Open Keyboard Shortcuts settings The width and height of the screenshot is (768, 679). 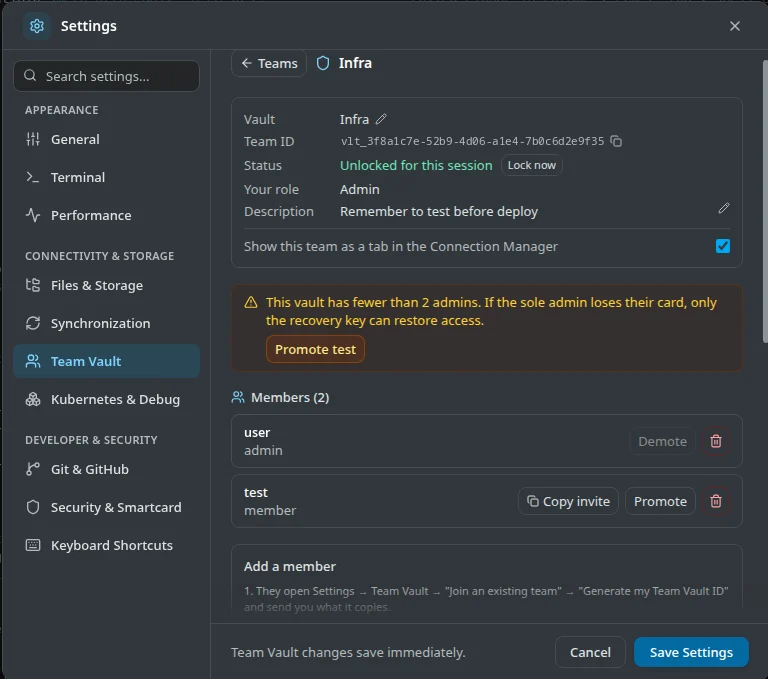point(106,545)
